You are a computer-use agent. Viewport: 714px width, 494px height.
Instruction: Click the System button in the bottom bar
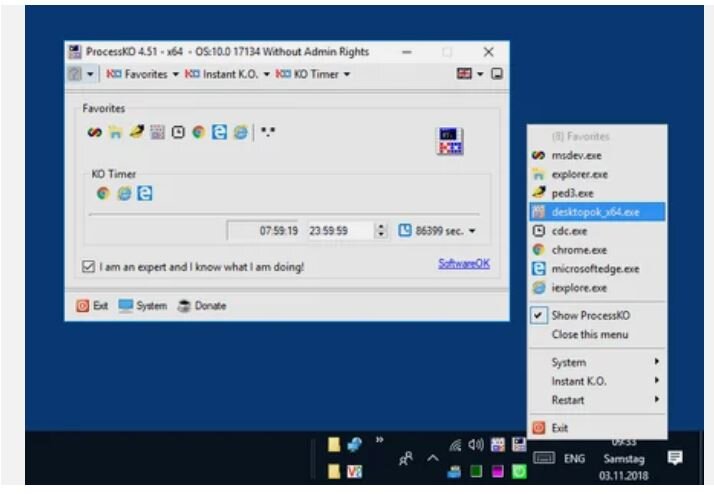coord(143,306)
